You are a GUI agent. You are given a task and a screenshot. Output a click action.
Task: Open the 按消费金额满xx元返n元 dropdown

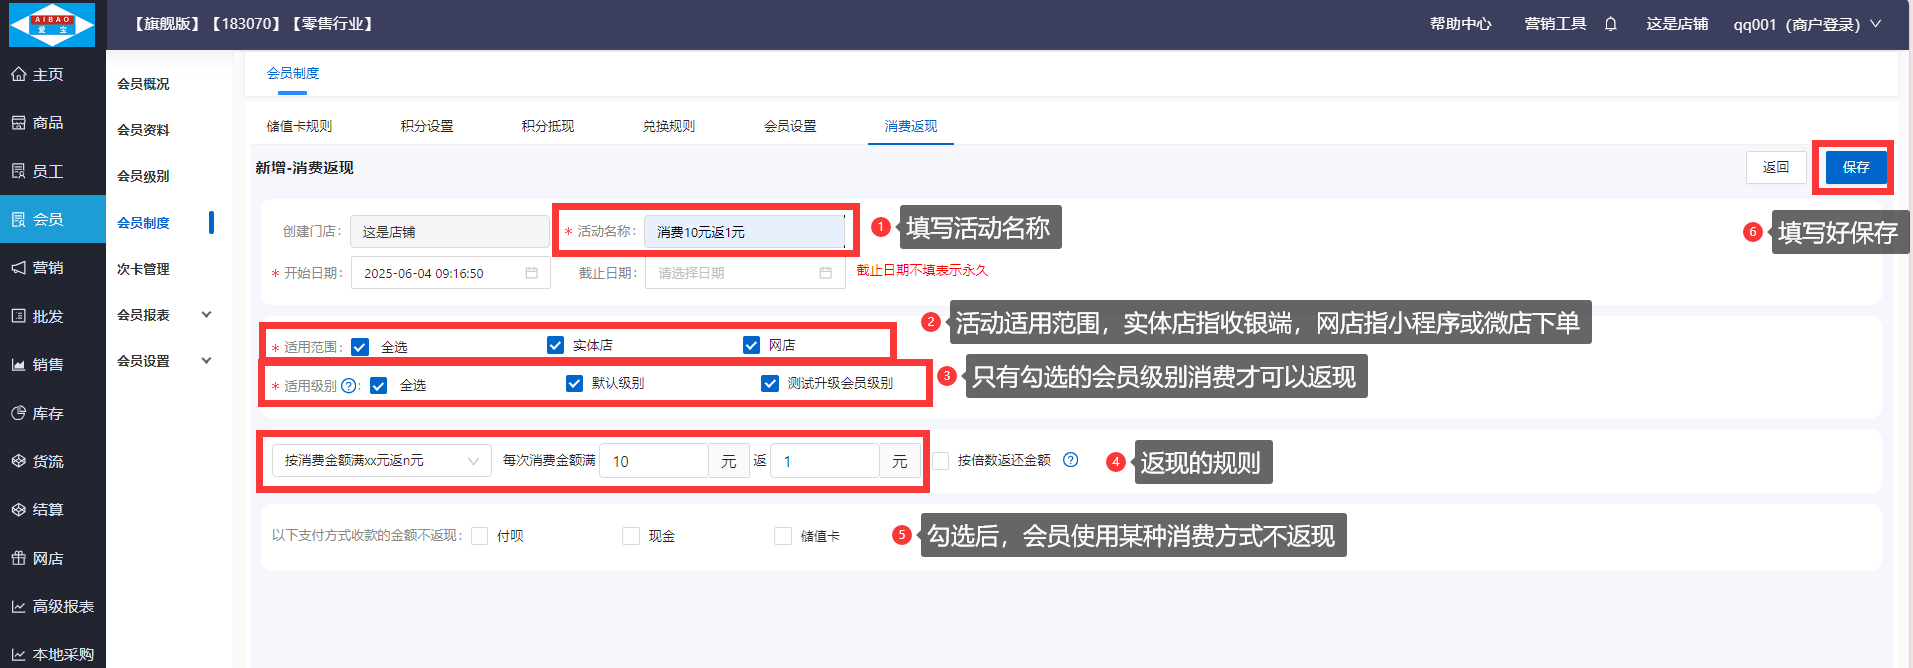[381, 461]
